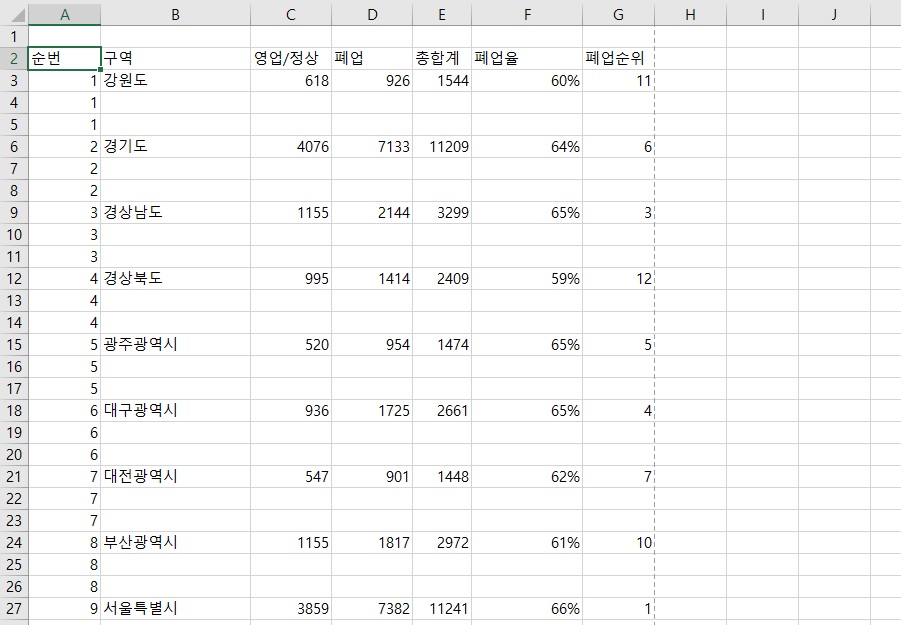This screenshot has width=901, height=625.
Task: Select row 2 header
Action: click(14, 59)
